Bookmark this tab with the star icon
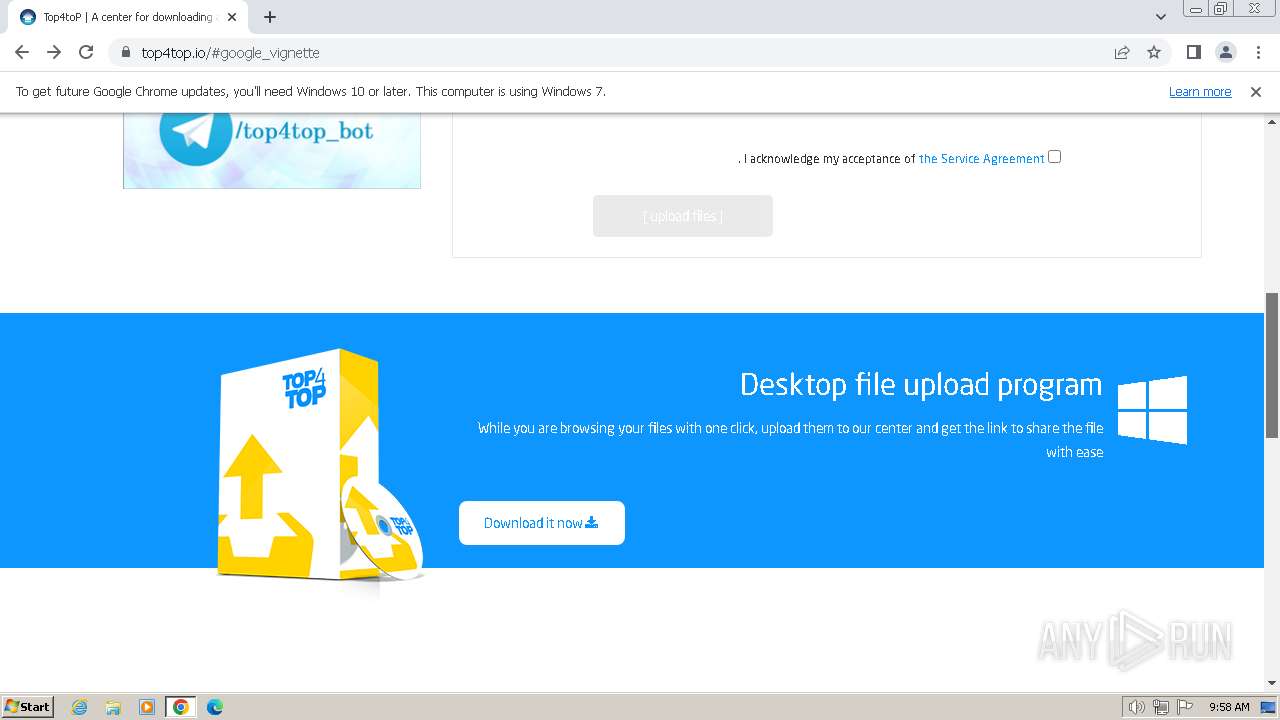1280x720 pixels. click(1154, 52)
